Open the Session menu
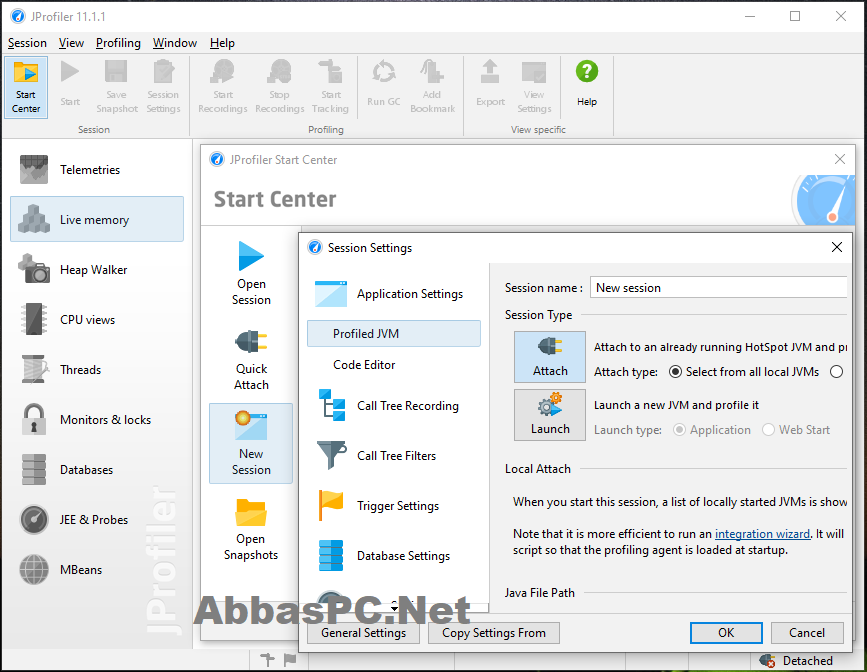This screenshot has height=672, width=867. (27, 43)
